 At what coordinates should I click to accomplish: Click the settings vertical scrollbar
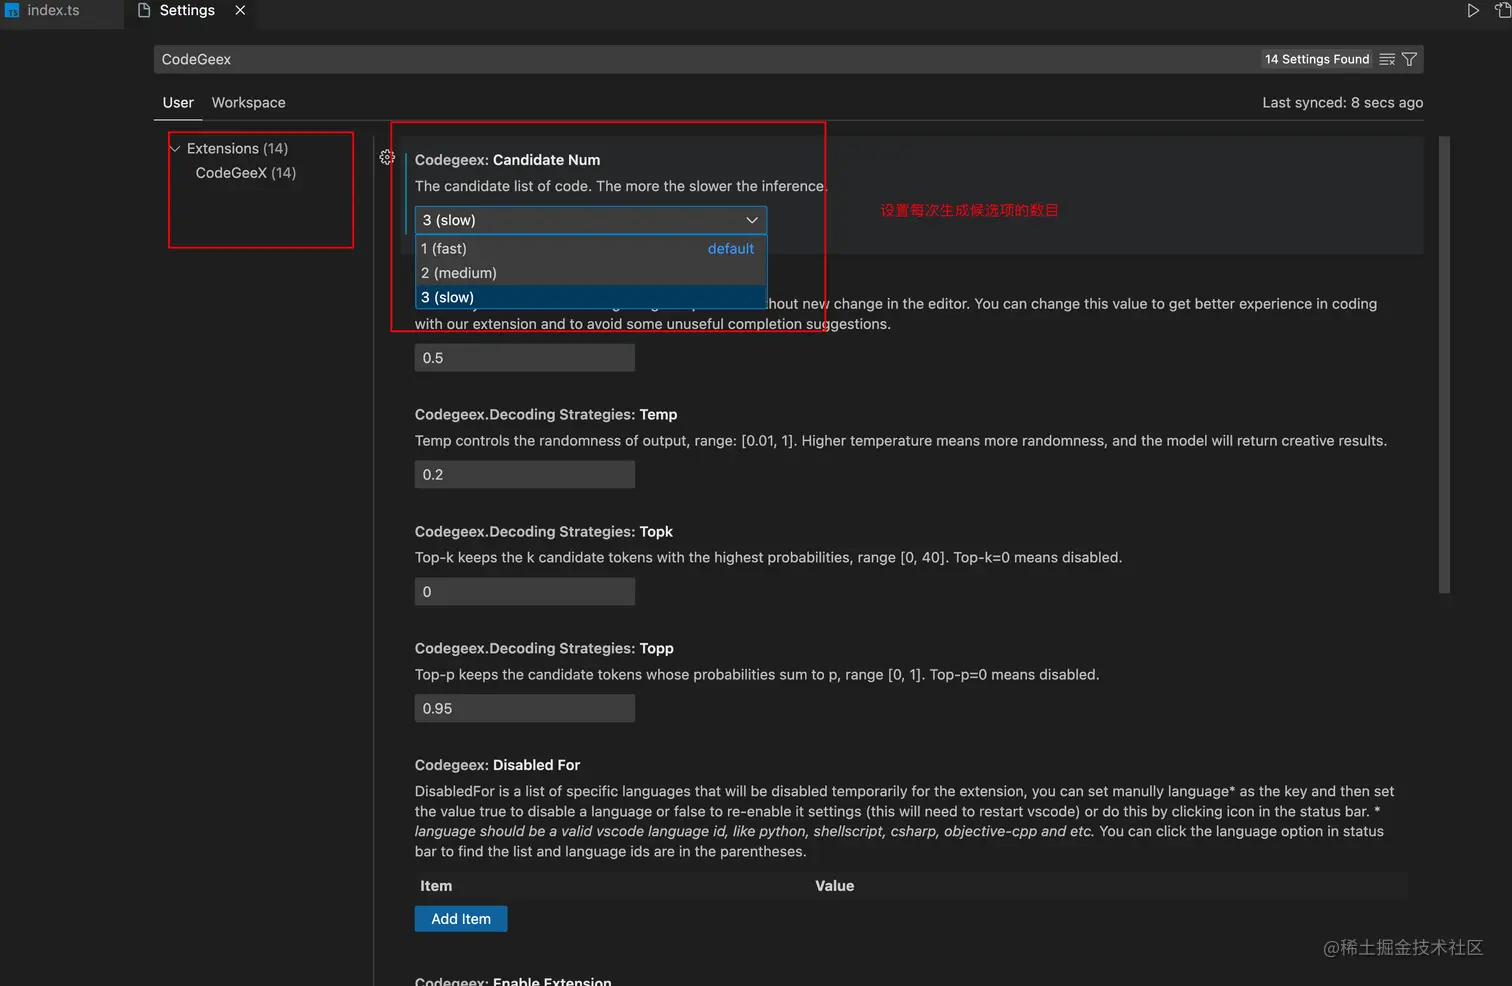point(1444,365)
